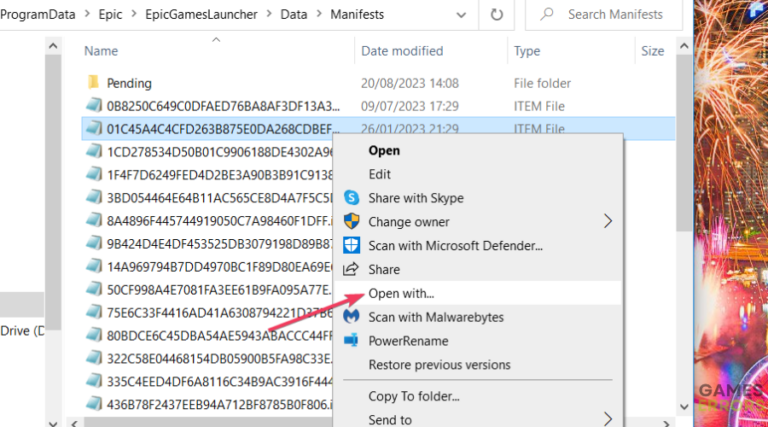
Task: Click file icon of 1F4F7D6249FED4D2BE3A90B3B91C913
Action: [x=94, y=174]
